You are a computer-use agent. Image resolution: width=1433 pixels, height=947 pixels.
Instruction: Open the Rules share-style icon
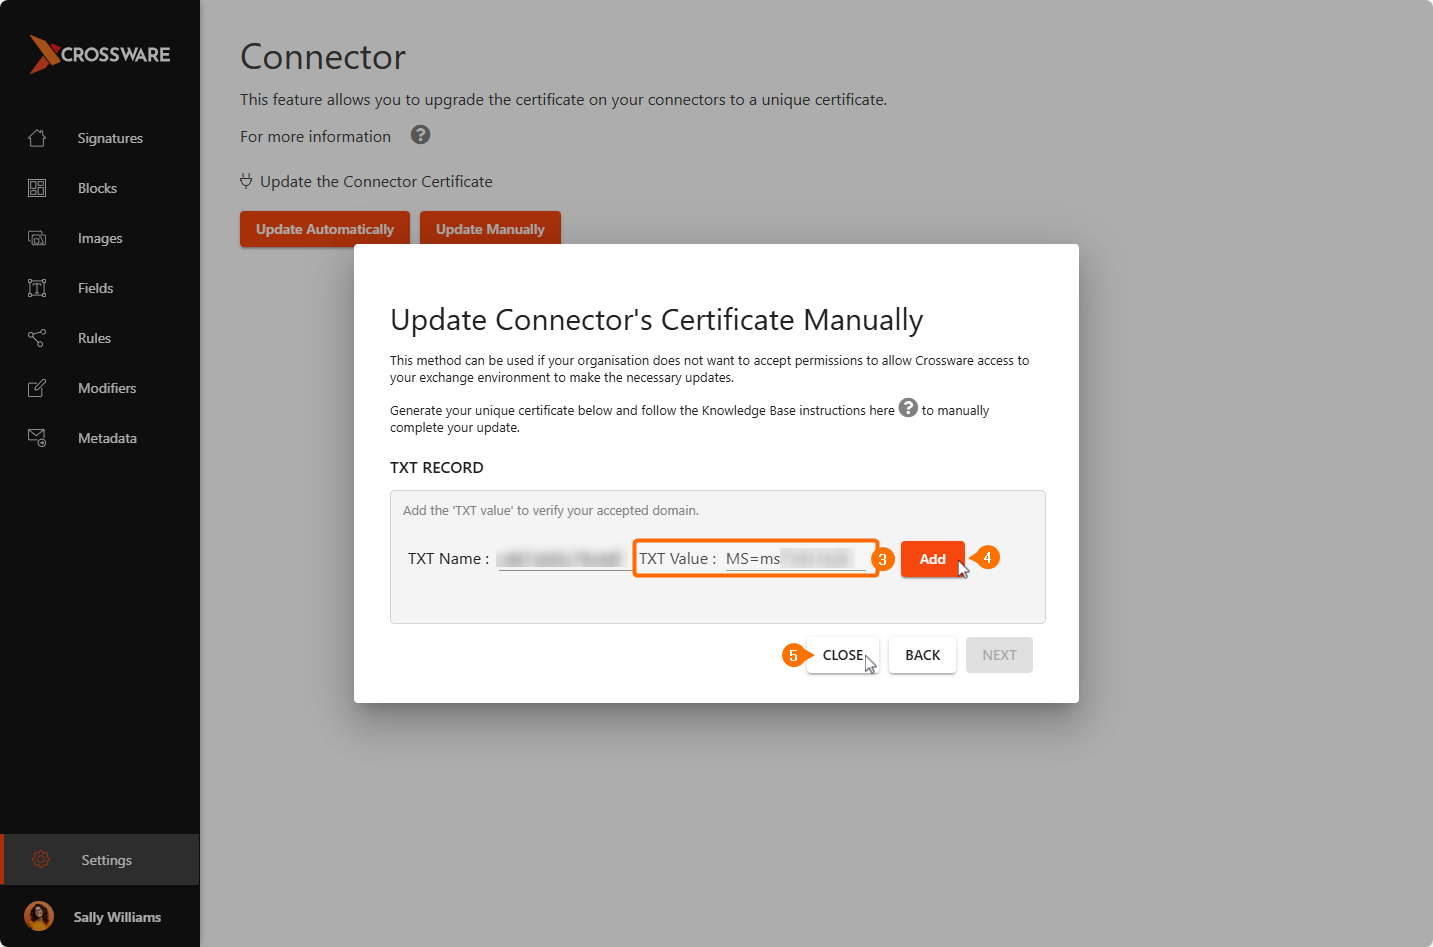[37, 338]
